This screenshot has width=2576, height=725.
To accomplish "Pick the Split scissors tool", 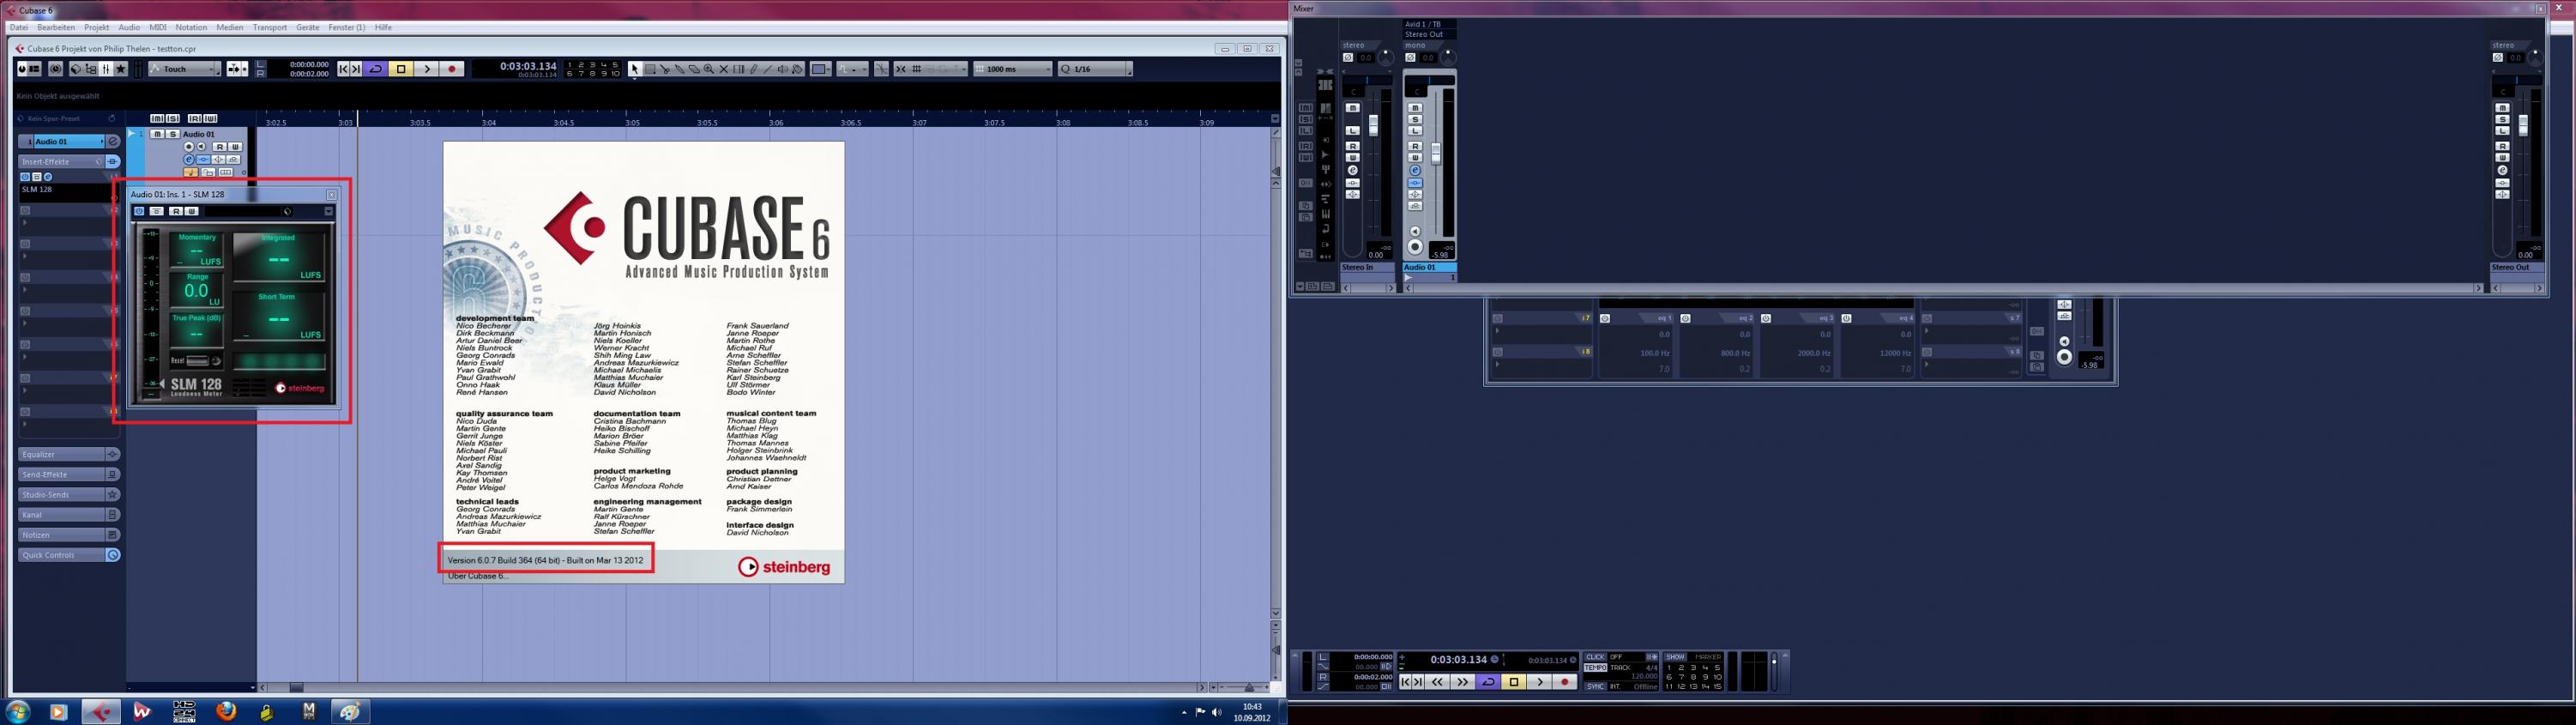I will [x=665, y=69].
